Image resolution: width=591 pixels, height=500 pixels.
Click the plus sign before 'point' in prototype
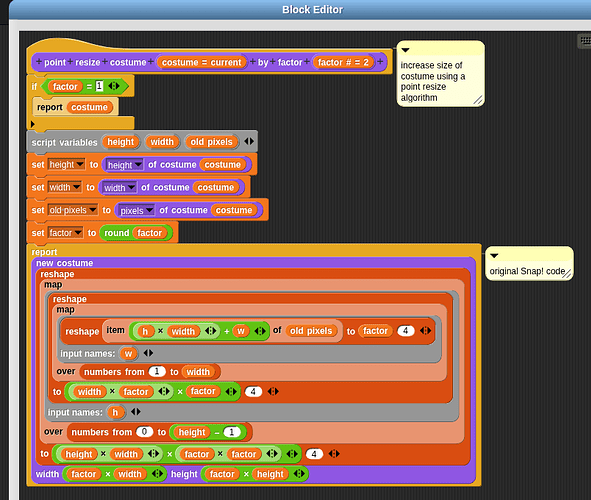click(x=38, y=62)
